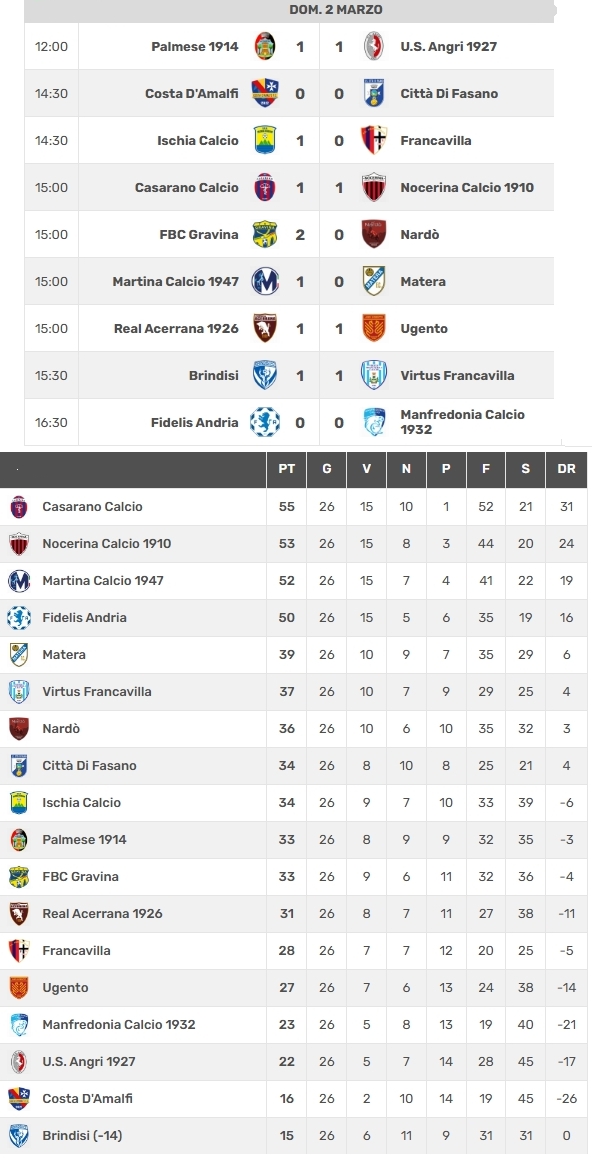Click the V wins column header
Image resolution: width=592 pixels, height=1158 pixels.
366,469
